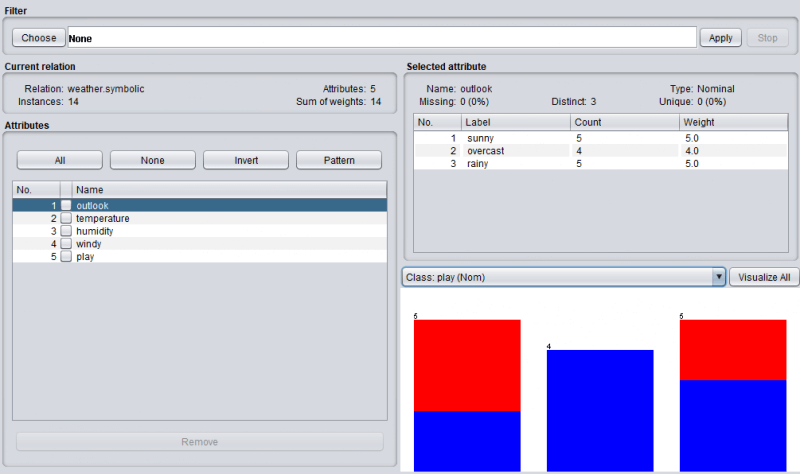
Task: Open the Pattern selection button
Action: (339, 160)
